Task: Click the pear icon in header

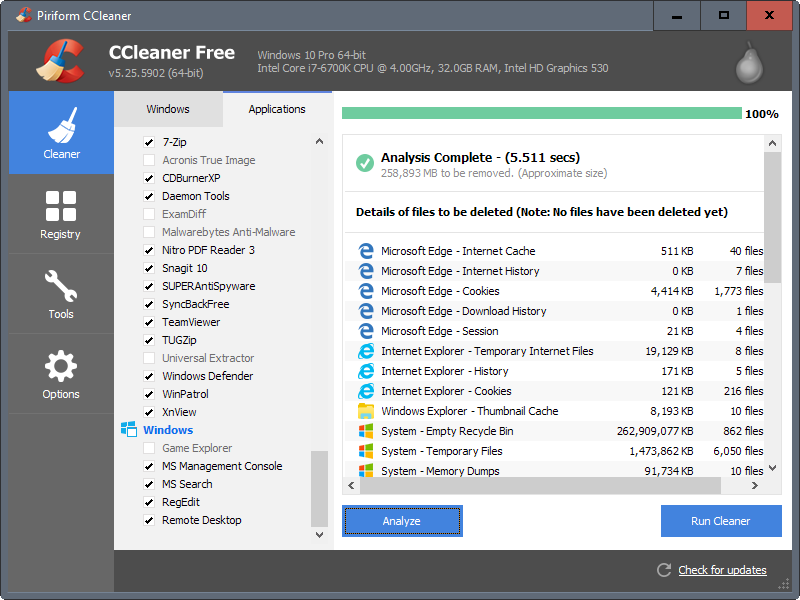Action: tap(749, 63)
